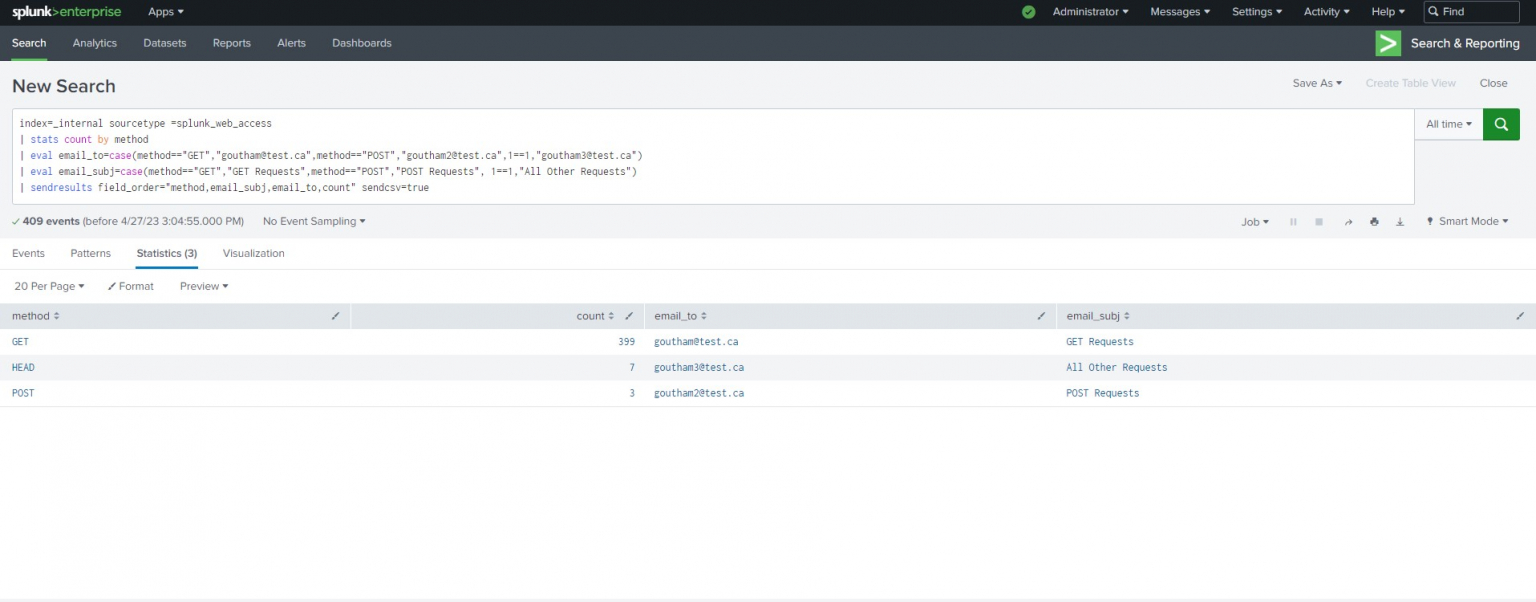Switch to the Visualization tab
This screenshot has height=602, width=1536.
(253, 253)
